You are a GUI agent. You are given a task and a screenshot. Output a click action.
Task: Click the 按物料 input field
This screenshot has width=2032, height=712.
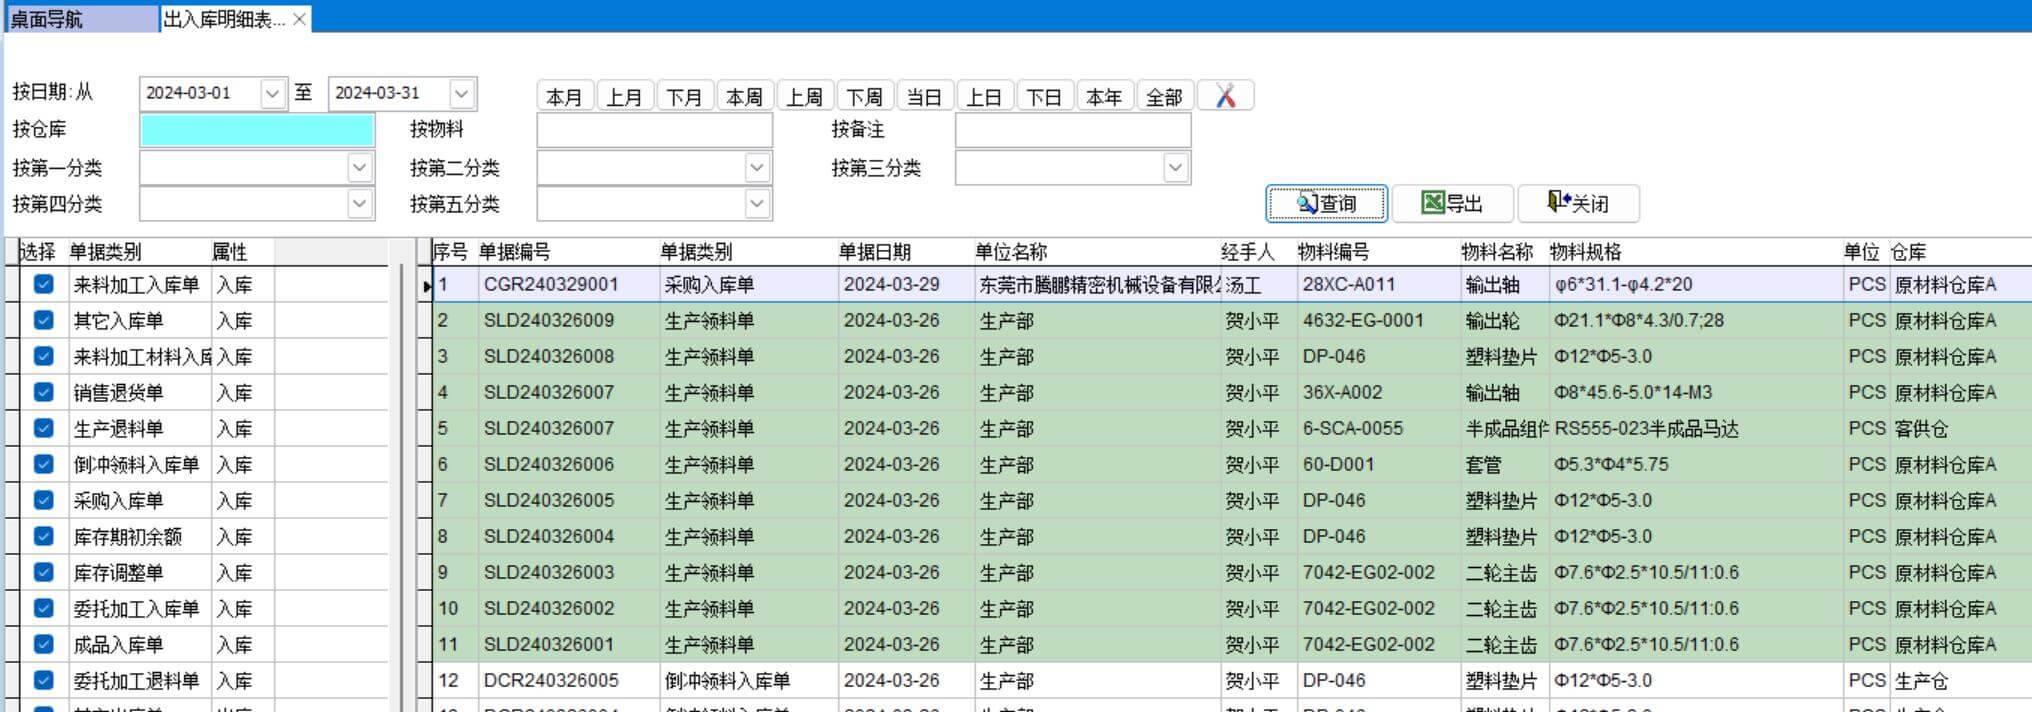pos(654,130)
